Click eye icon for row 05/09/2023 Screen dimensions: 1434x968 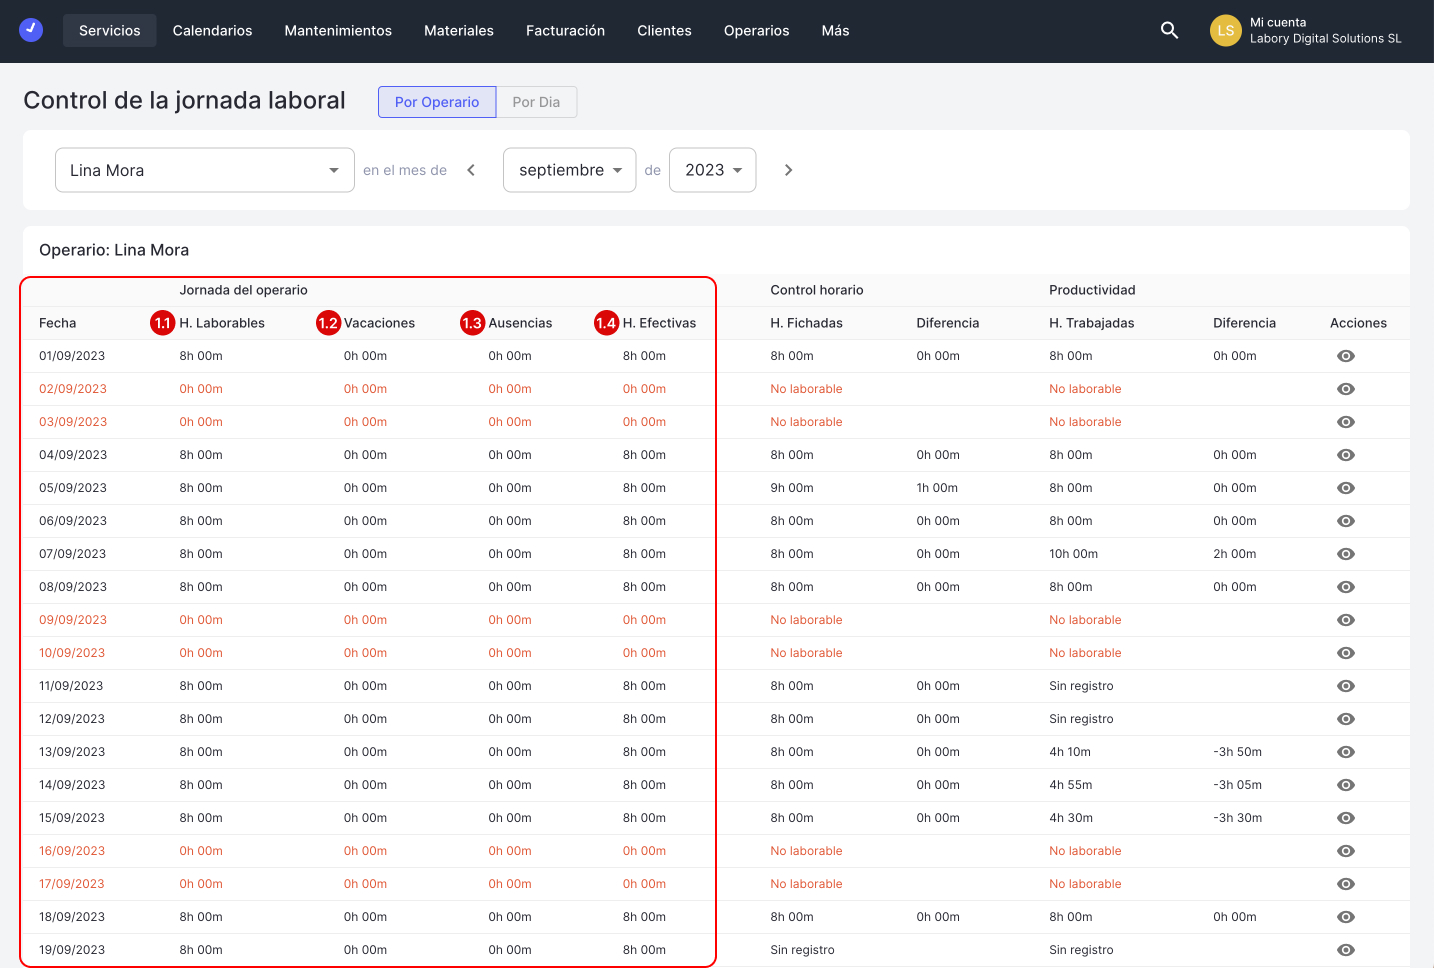click(1346, 488)
